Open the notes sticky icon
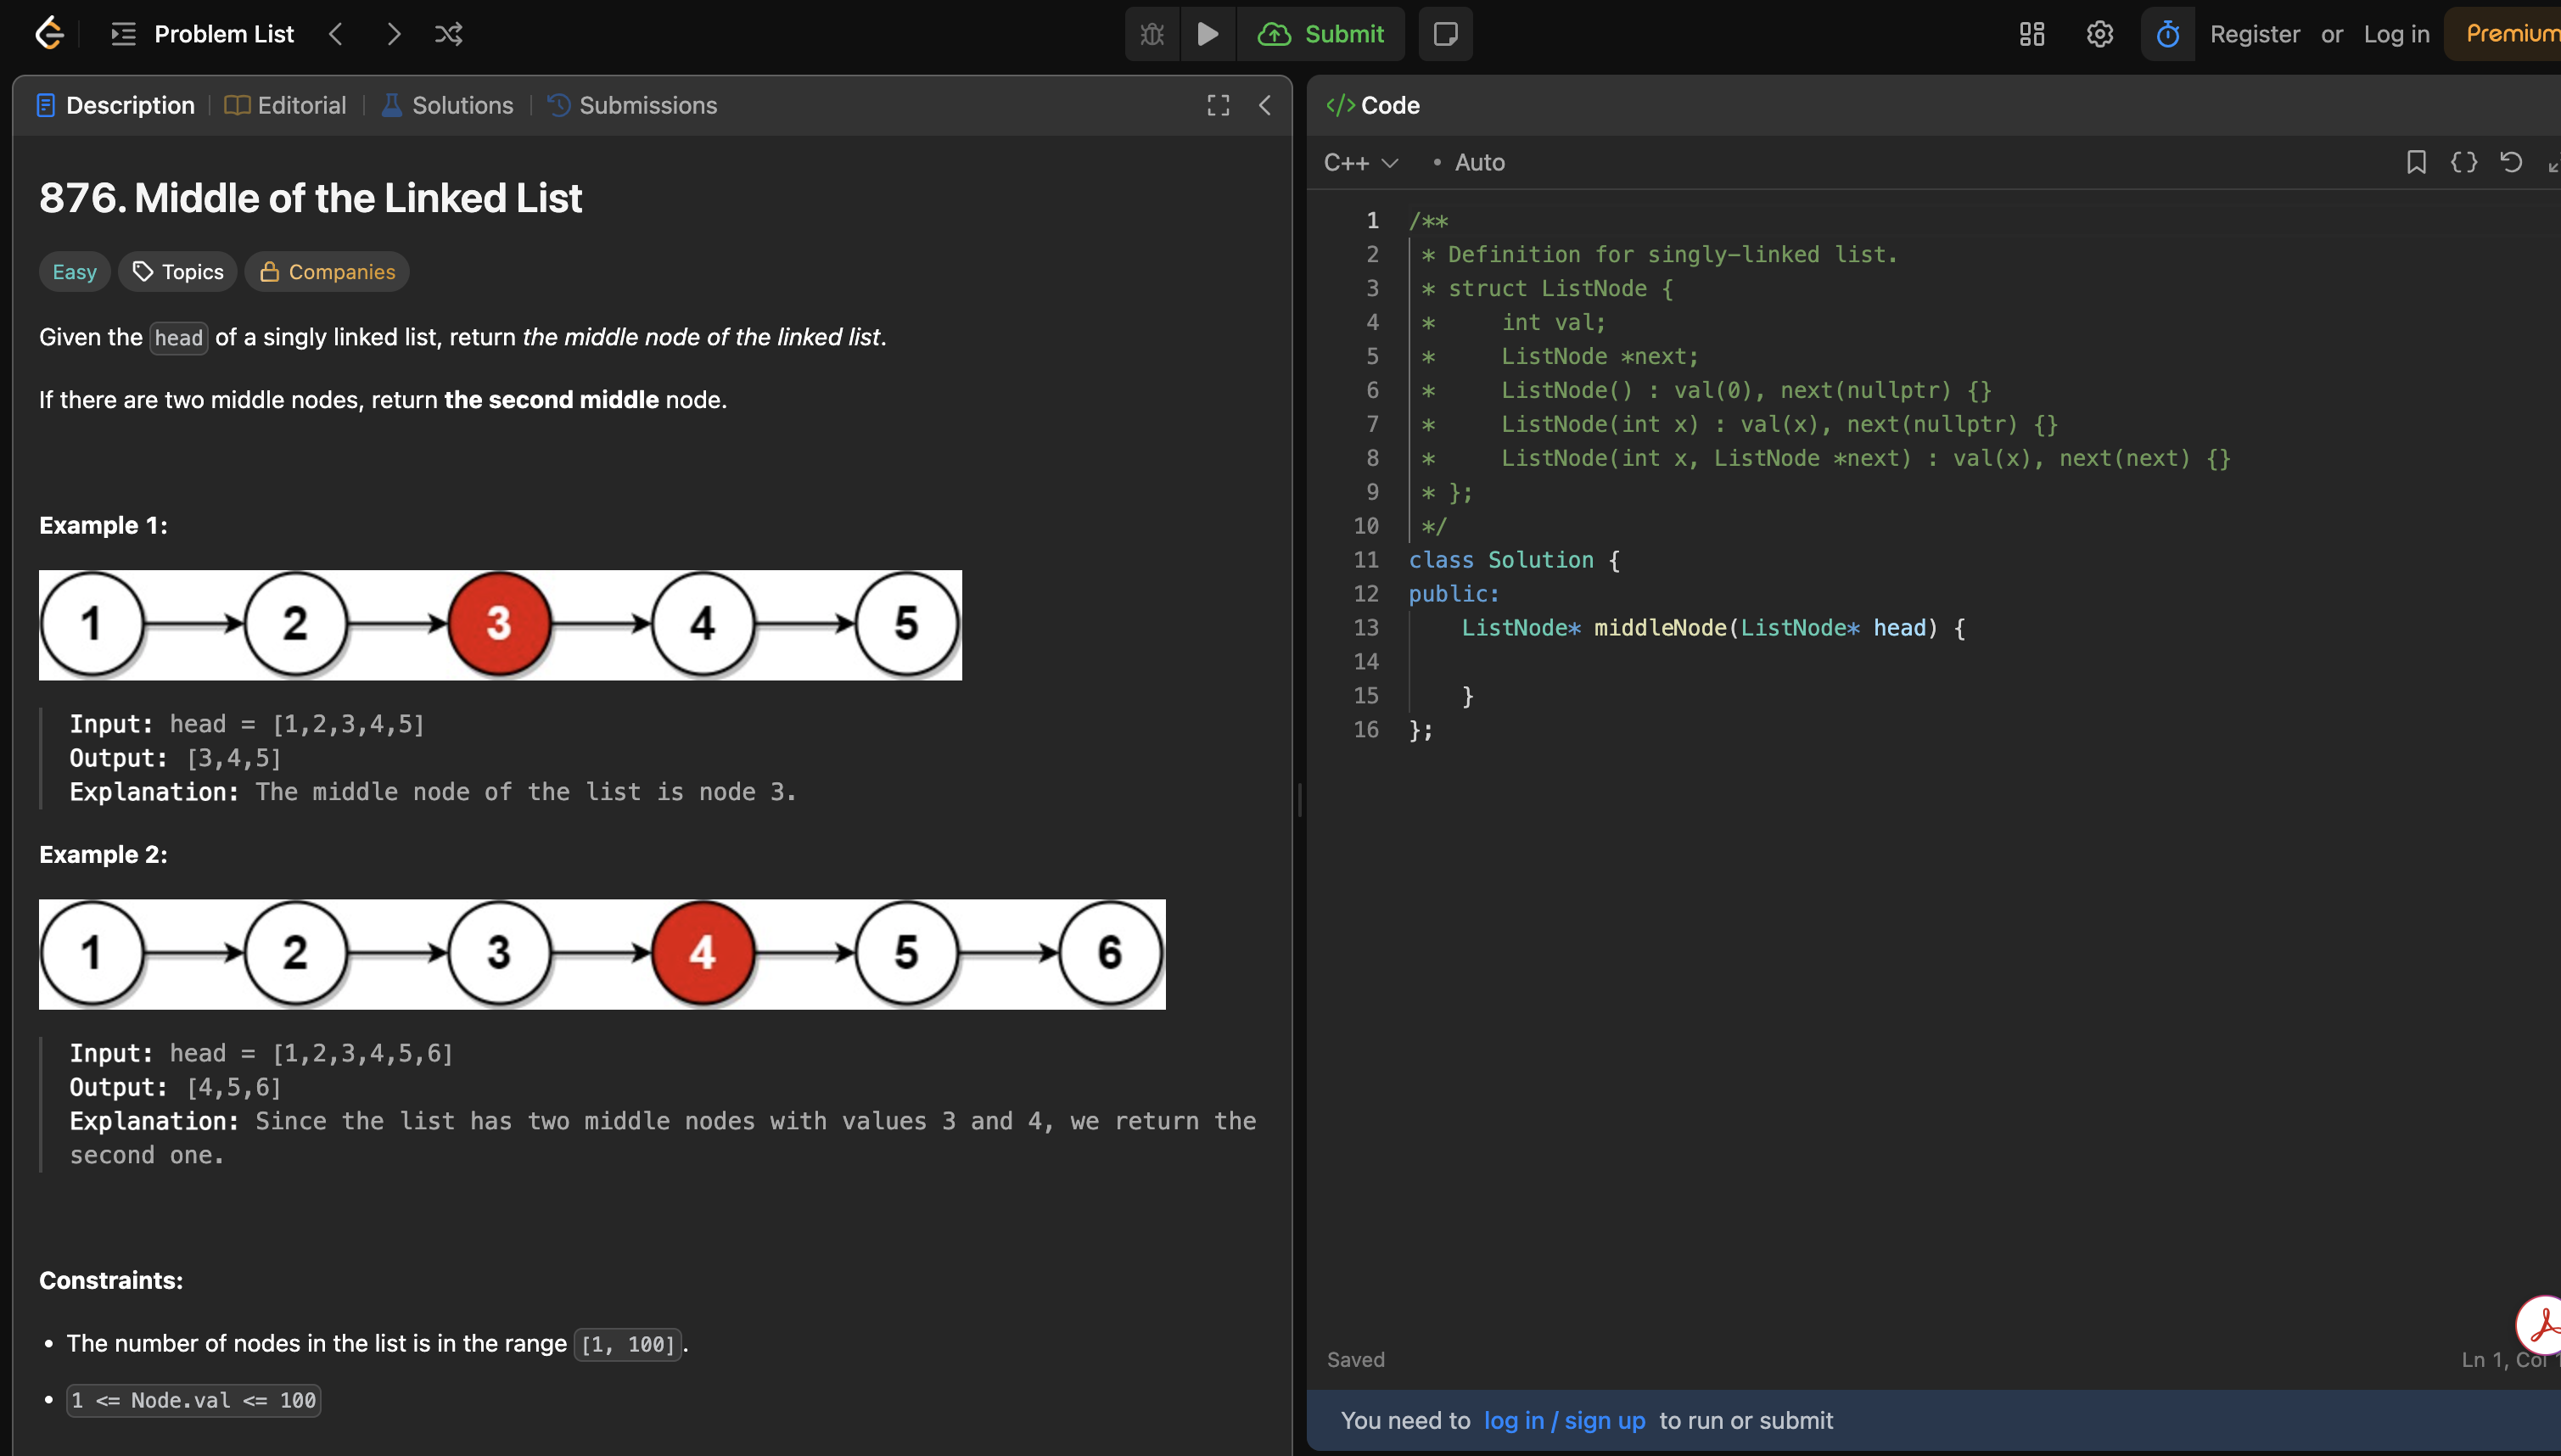This screenshot has height=1456, width=2561. point(1445,34)
